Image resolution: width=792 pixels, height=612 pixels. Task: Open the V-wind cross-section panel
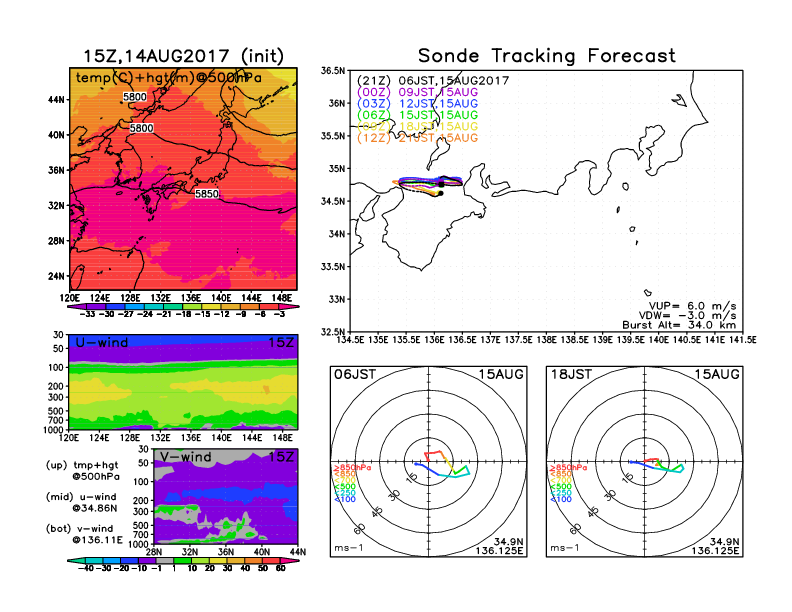(225, 497)
